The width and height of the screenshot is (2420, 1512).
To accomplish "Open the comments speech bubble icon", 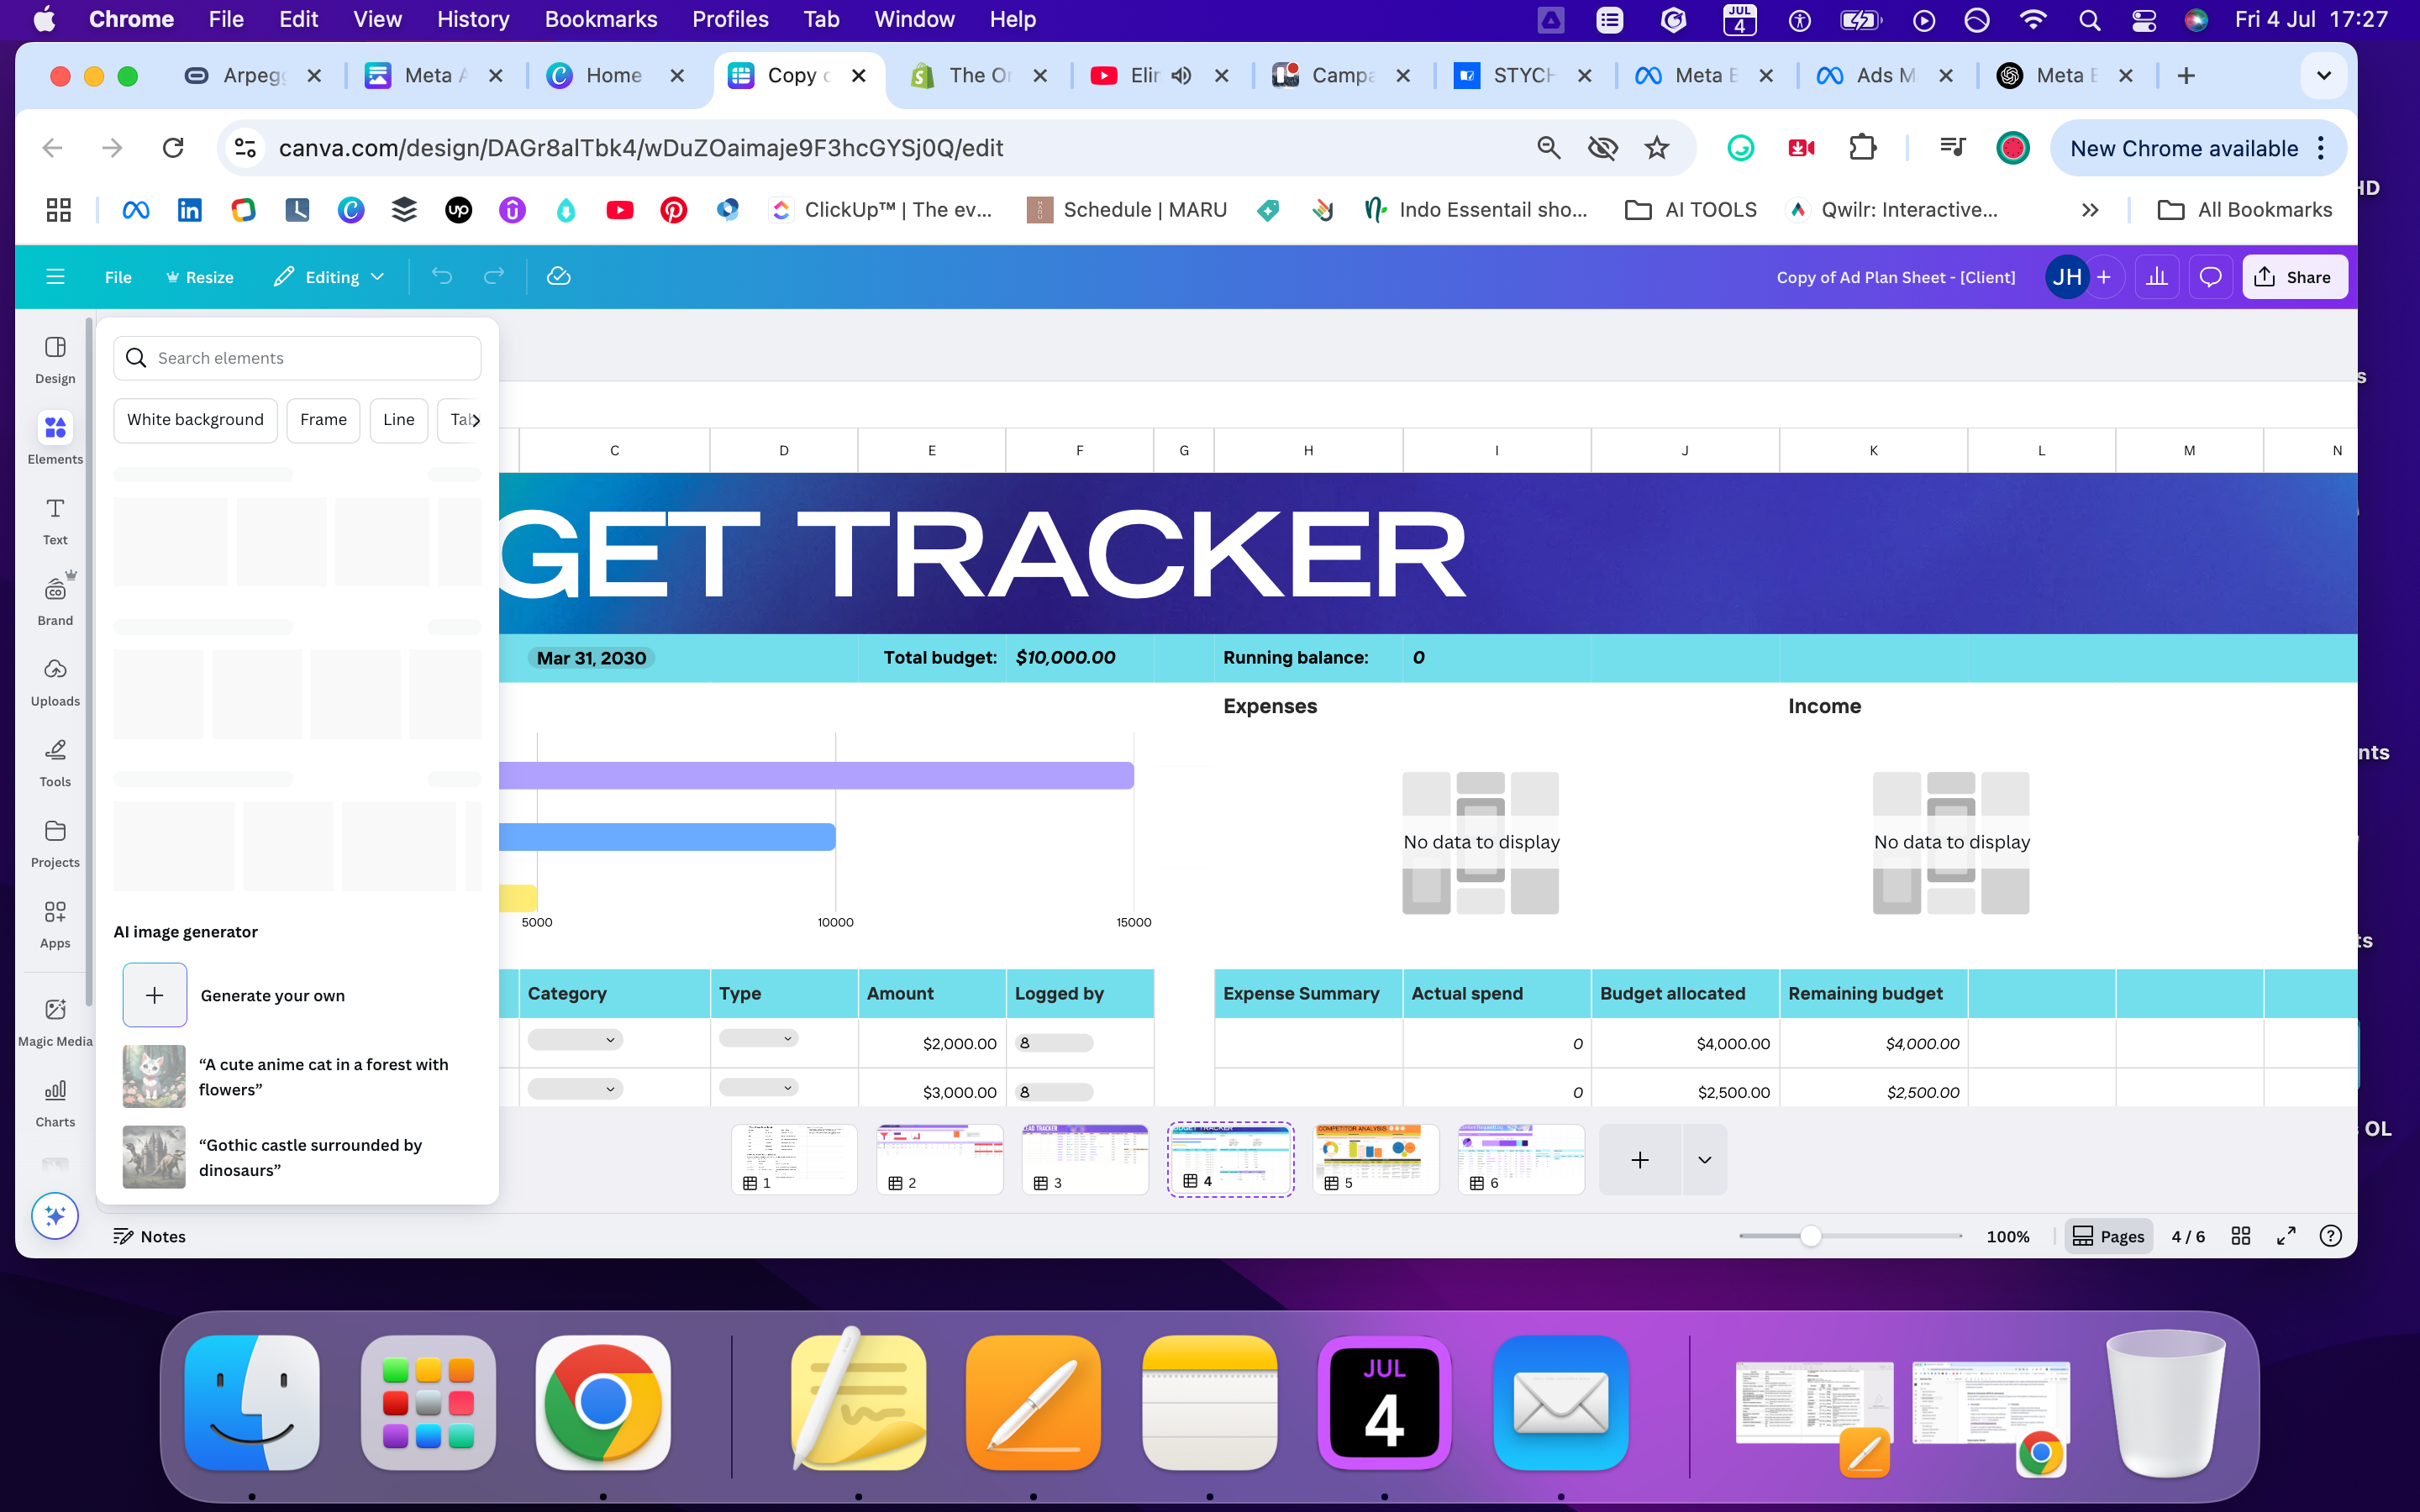I will 2210,277.
